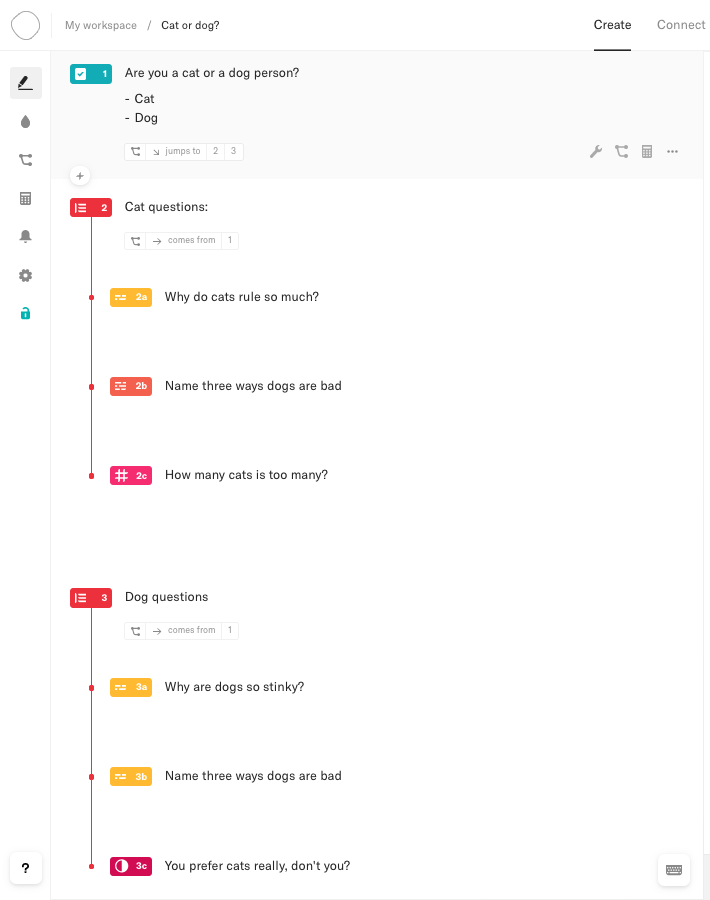
Task: Click the logic jump icon in 'jumps to' box
Action: coord(135,152)
